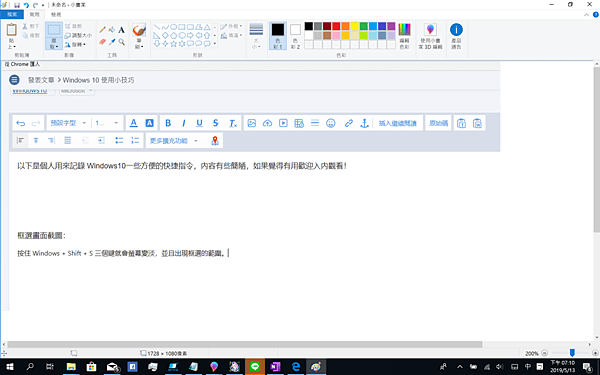This screenshot has height=375, width=600.
Task: Click the rectangular Select tool icon
Action: pos(54,30)
